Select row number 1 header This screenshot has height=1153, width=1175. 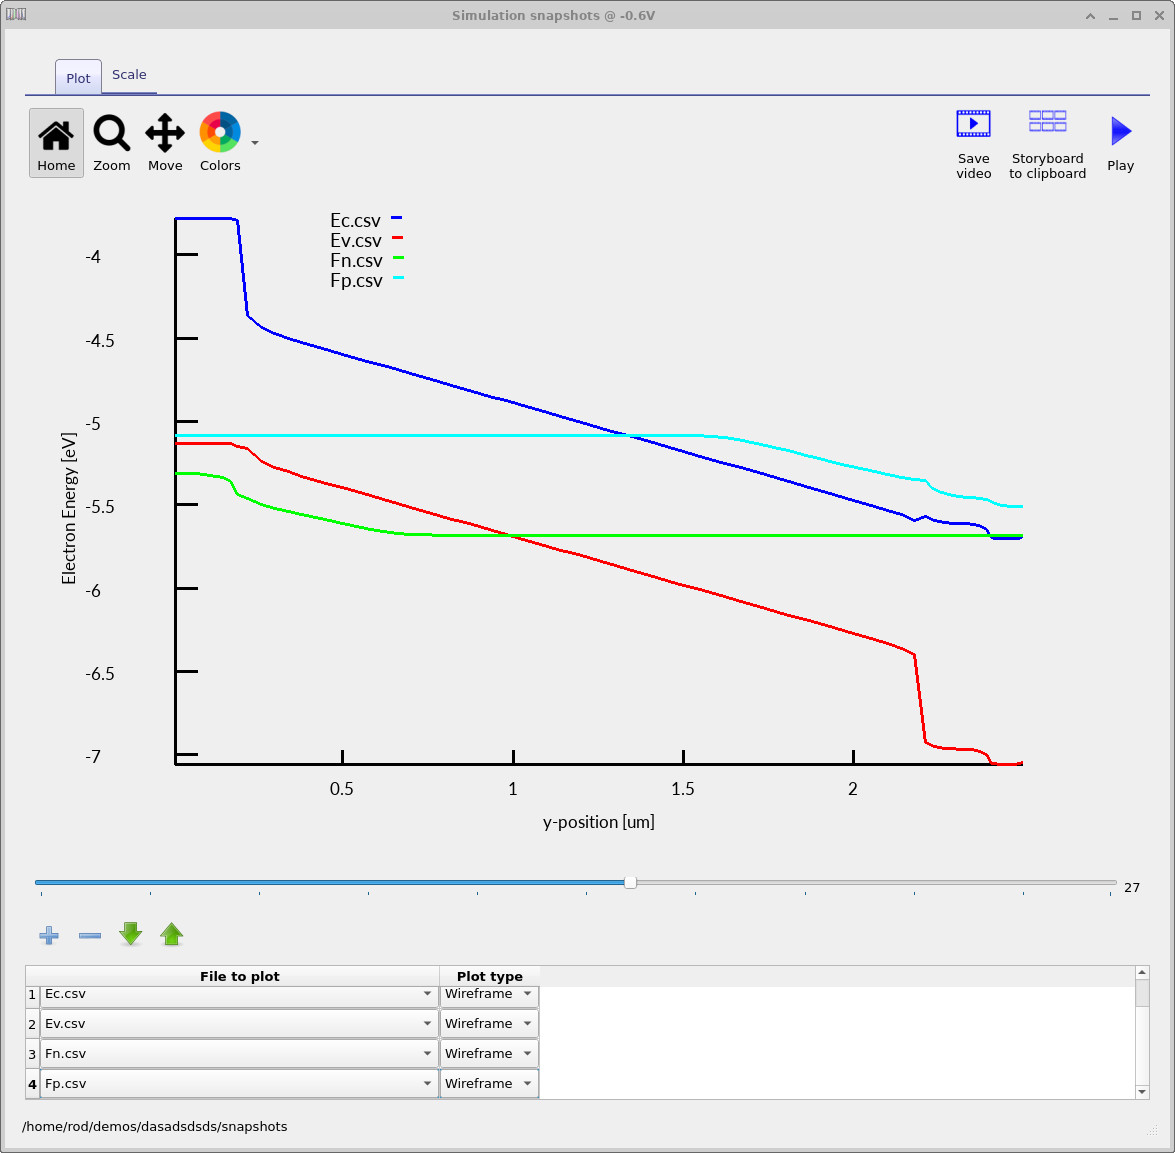tap(32, 995)
